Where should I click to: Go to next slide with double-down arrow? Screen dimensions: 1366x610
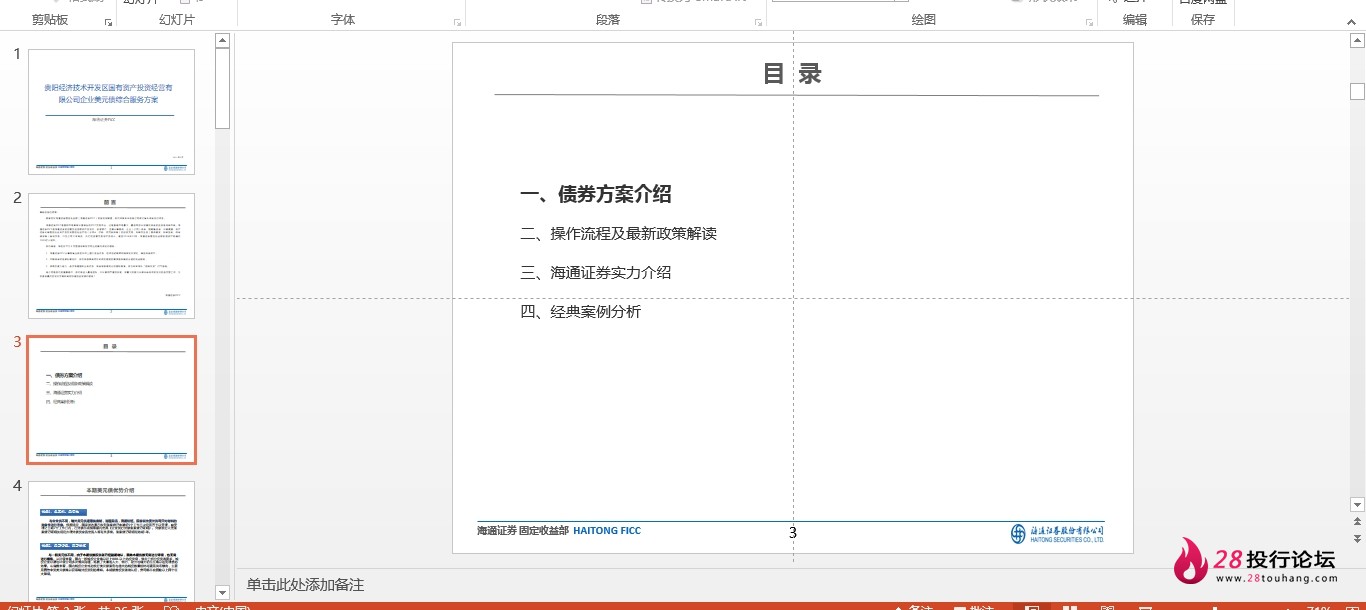(x=1357, y=538)
